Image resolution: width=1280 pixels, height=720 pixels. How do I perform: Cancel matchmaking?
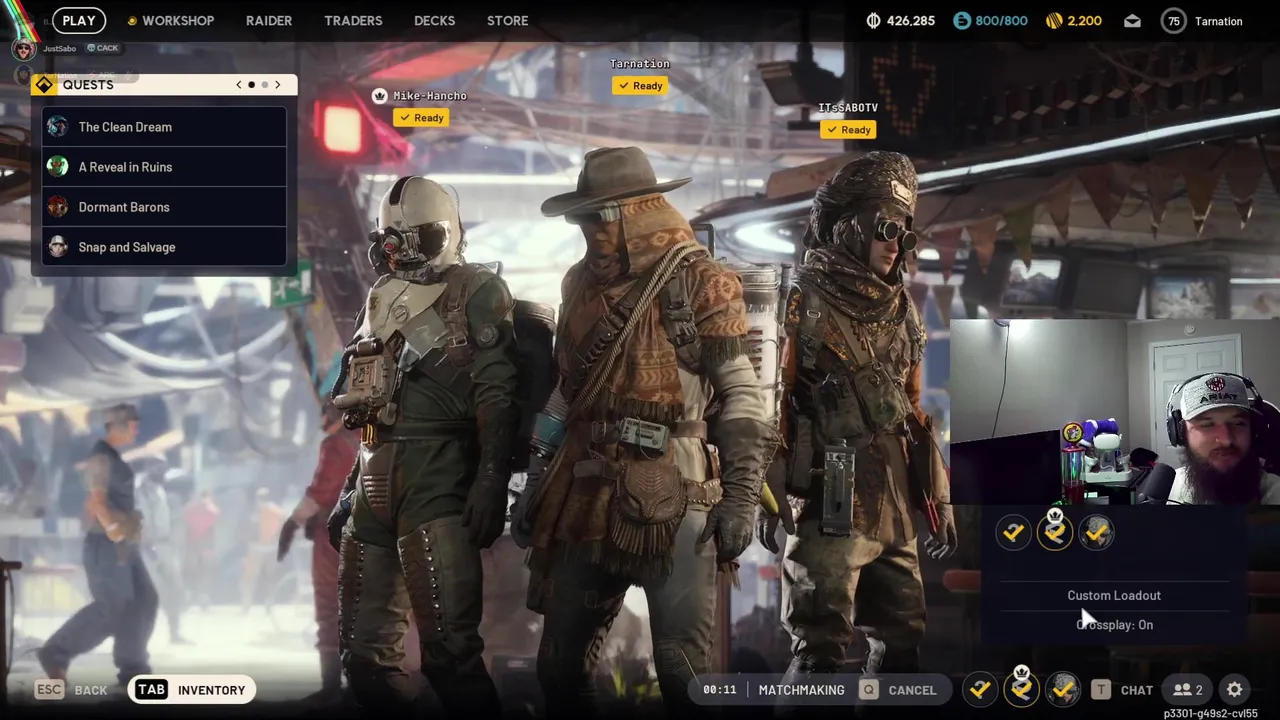point(912,690)
